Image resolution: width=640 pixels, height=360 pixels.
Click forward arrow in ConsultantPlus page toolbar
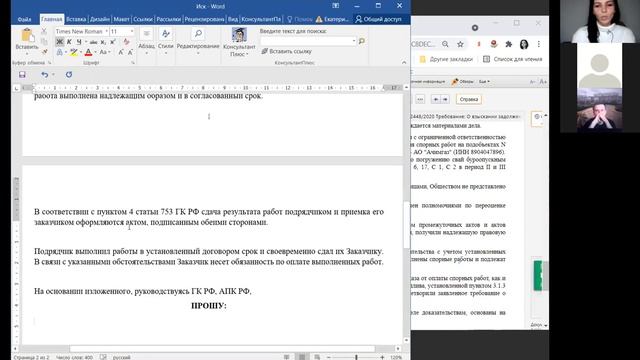click(445, 99)
